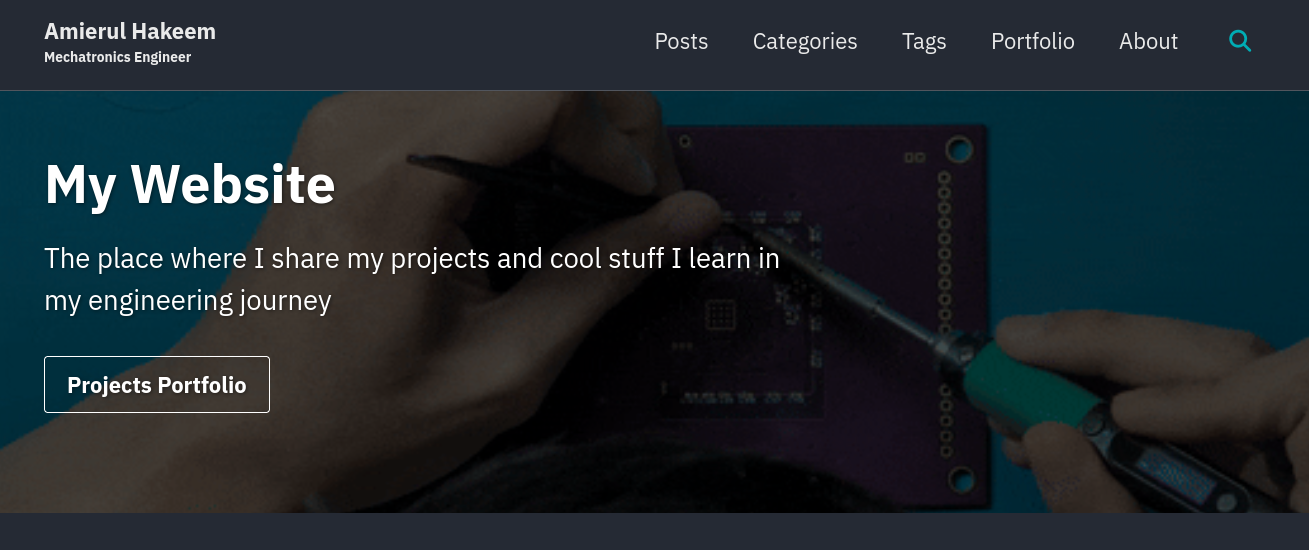Click the circuit board's top-right mounting hole

pos(959,150)
